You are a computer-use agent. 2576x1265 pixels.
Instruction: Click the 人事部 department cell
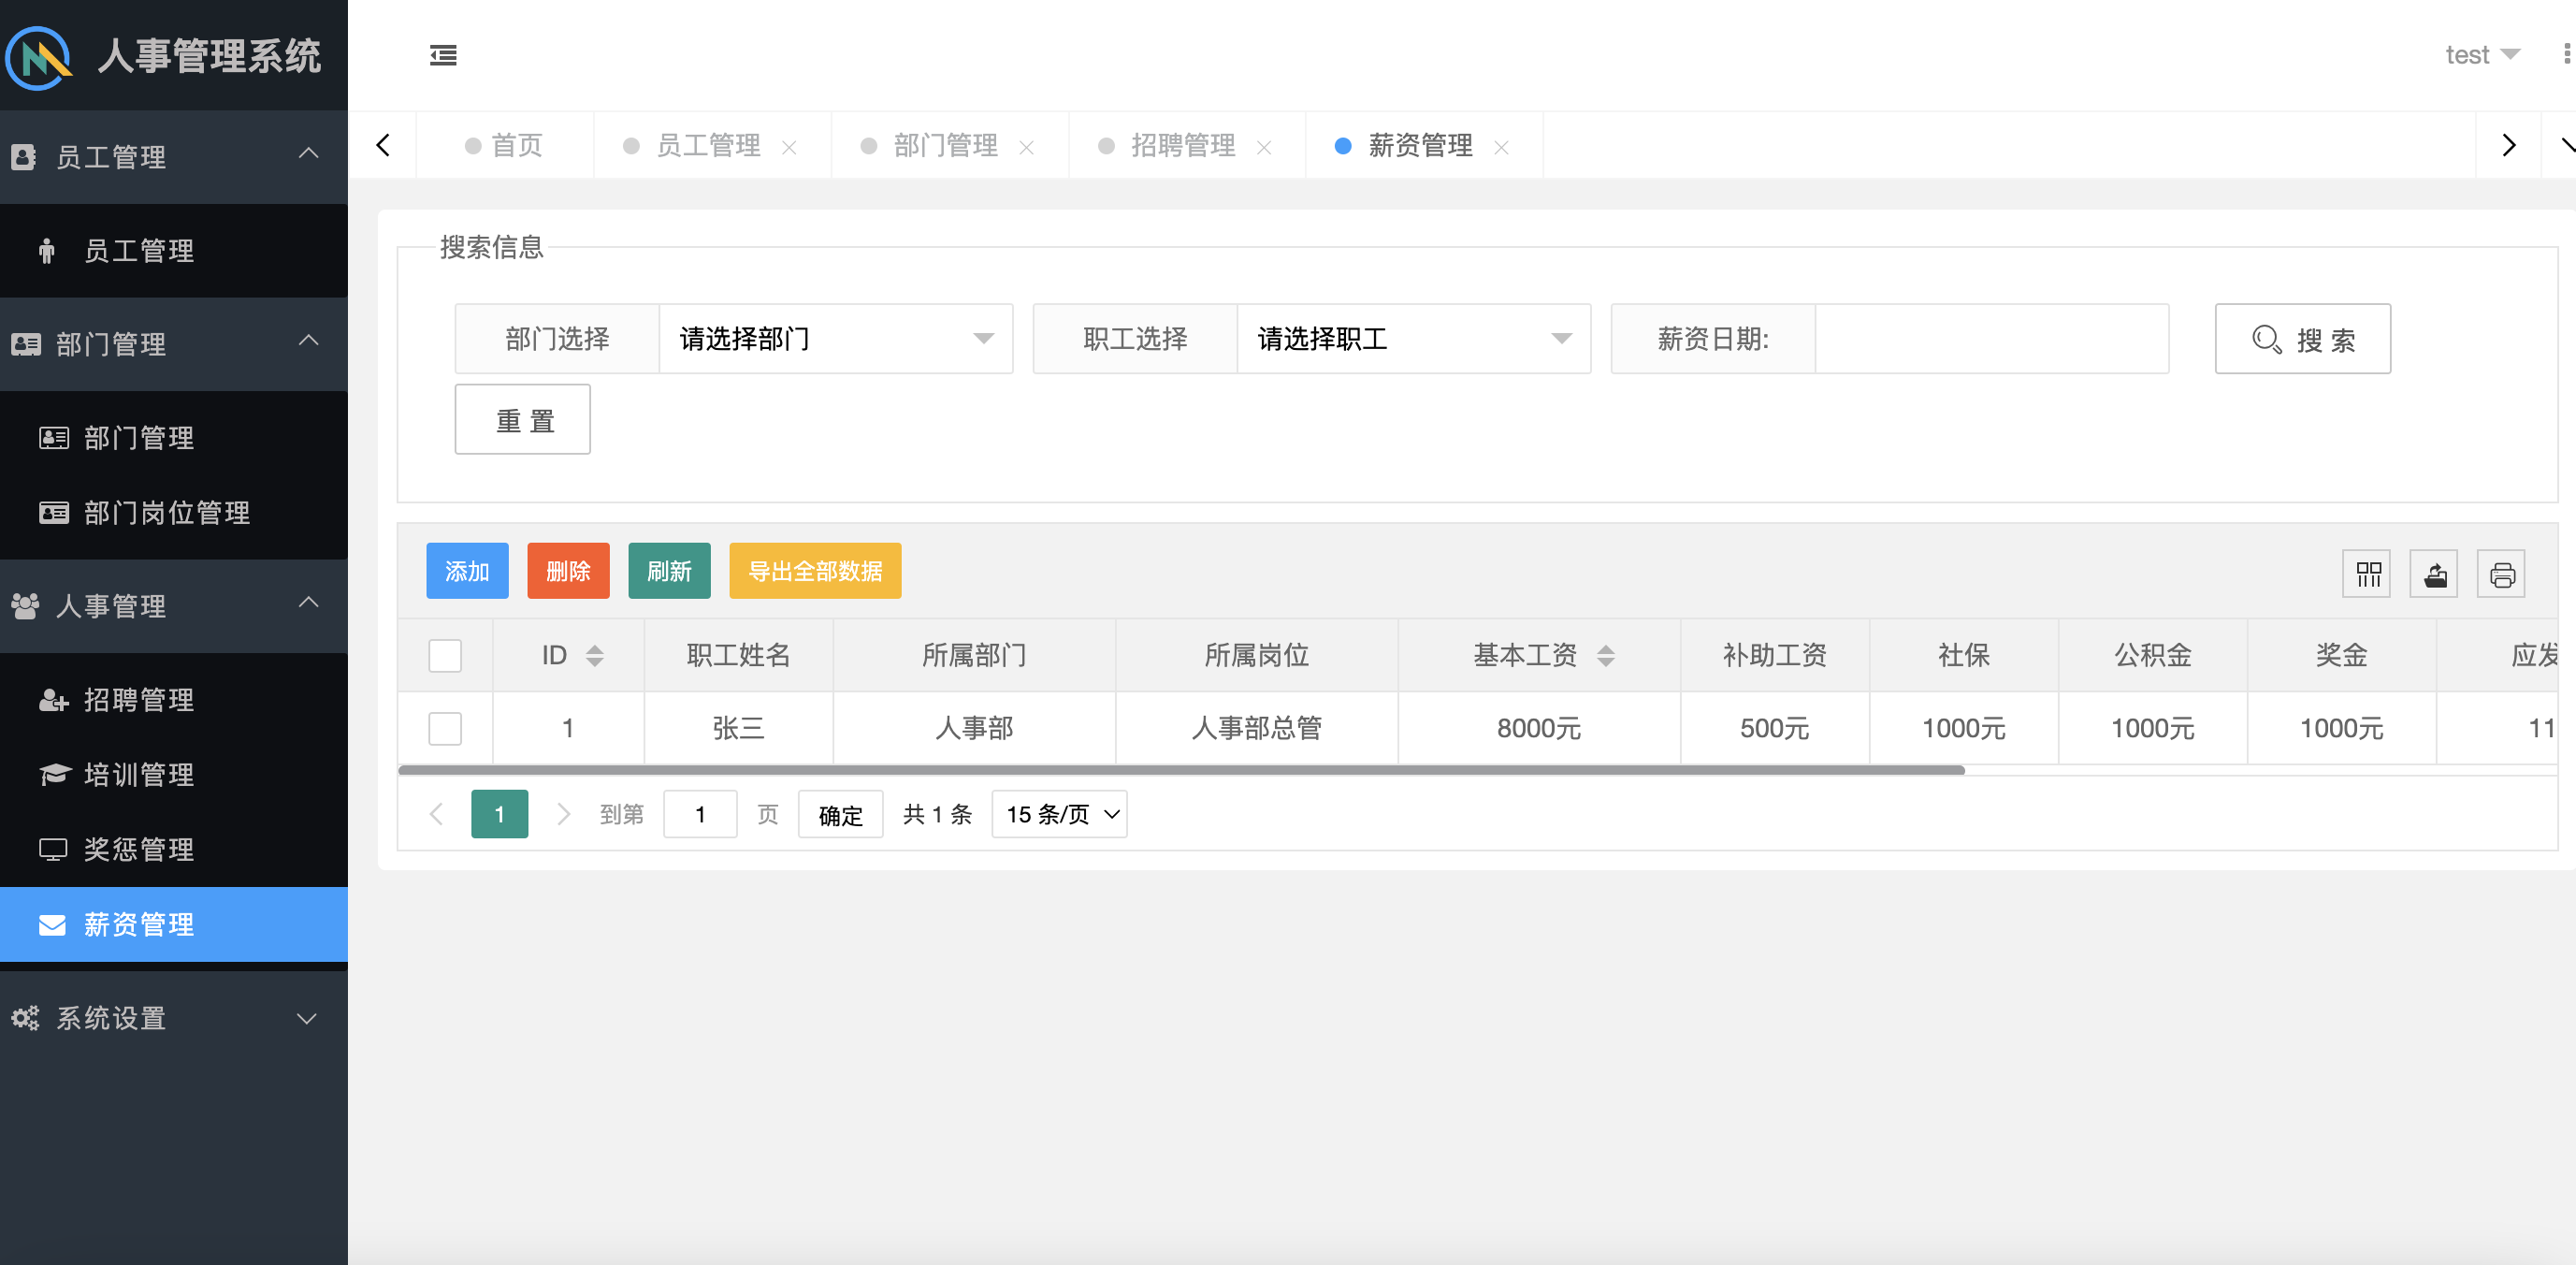(x=974, y=728)
